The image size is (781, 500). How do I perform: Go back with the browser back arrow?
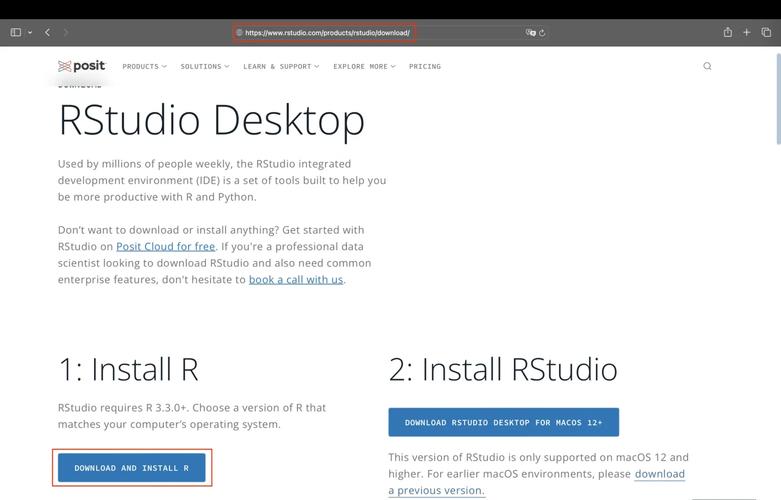(47, 32)
